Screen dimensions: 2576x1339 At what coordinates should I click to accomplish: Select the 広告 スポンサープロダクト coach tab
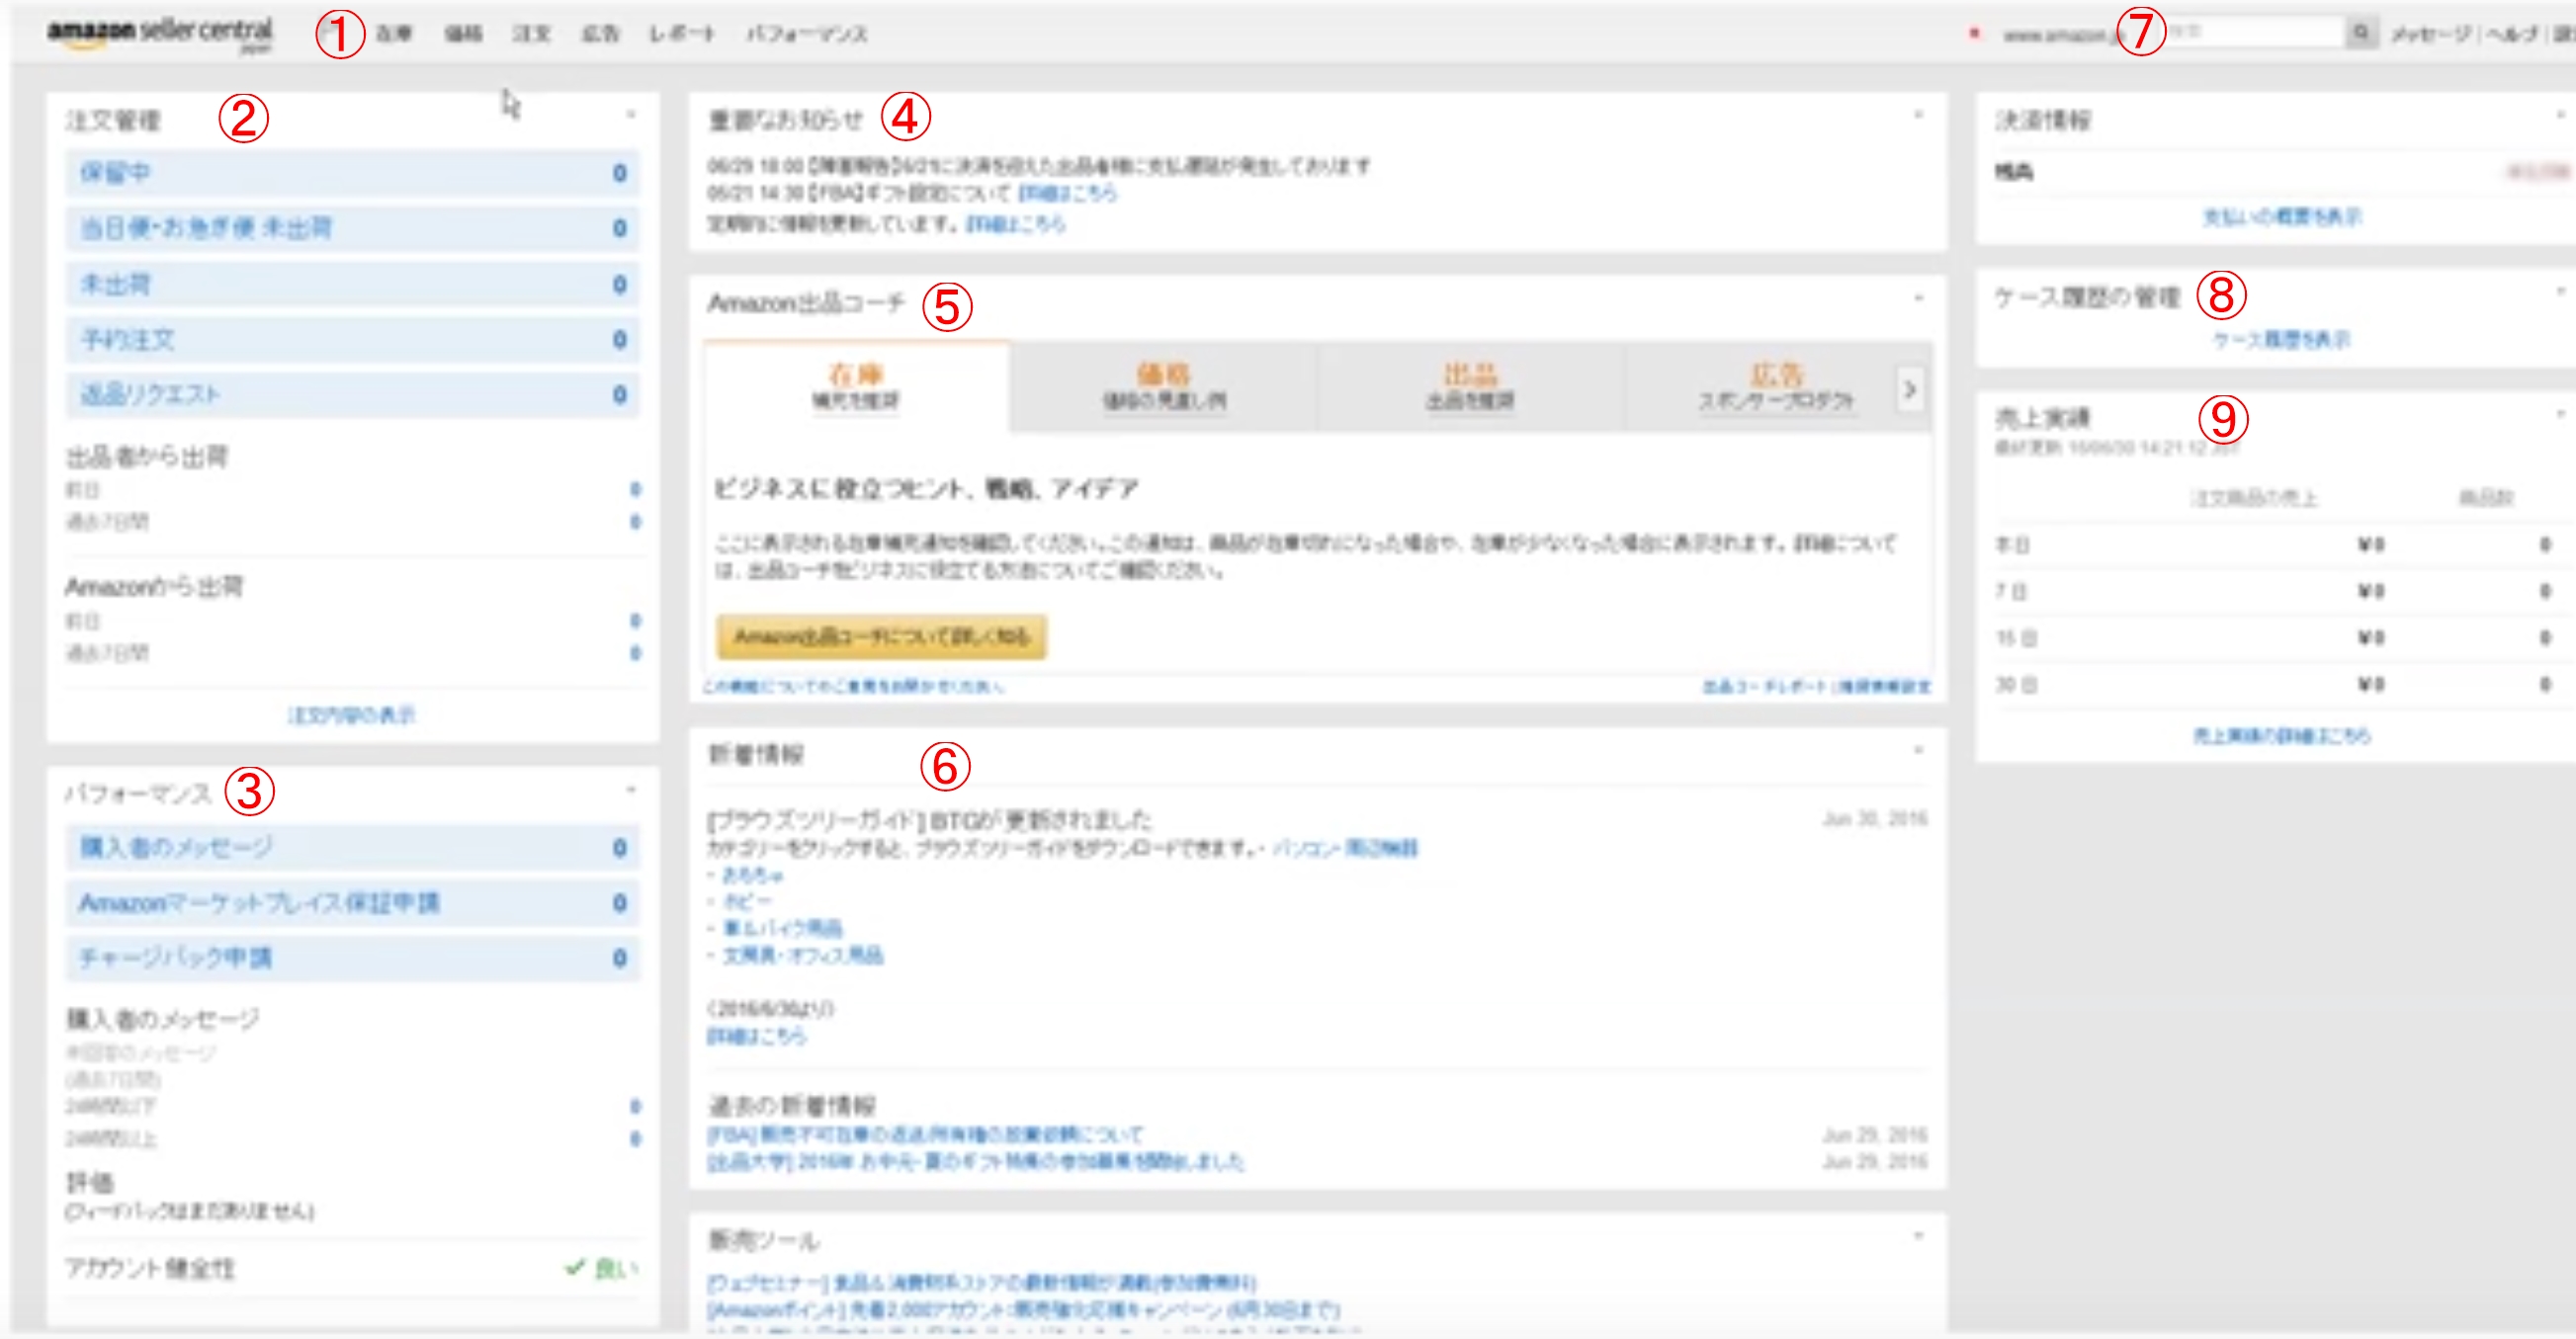[1776, 387]
